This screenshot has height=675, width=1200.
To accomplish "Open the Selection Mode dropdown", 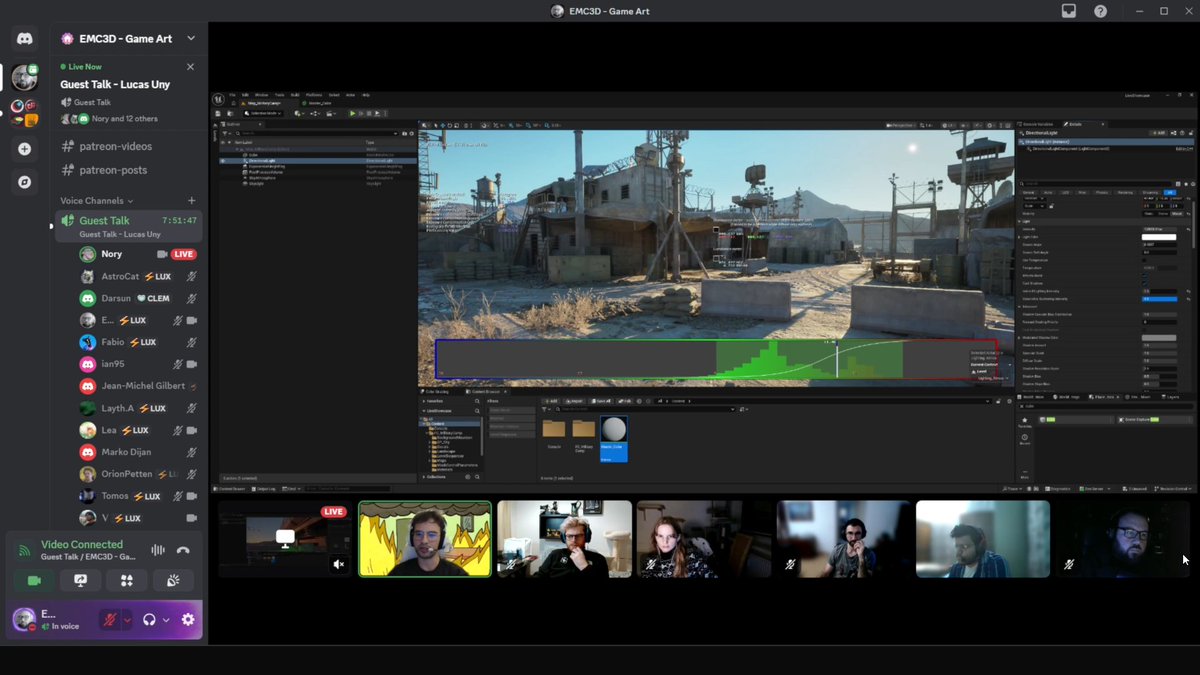I will (x=264, y=113).
